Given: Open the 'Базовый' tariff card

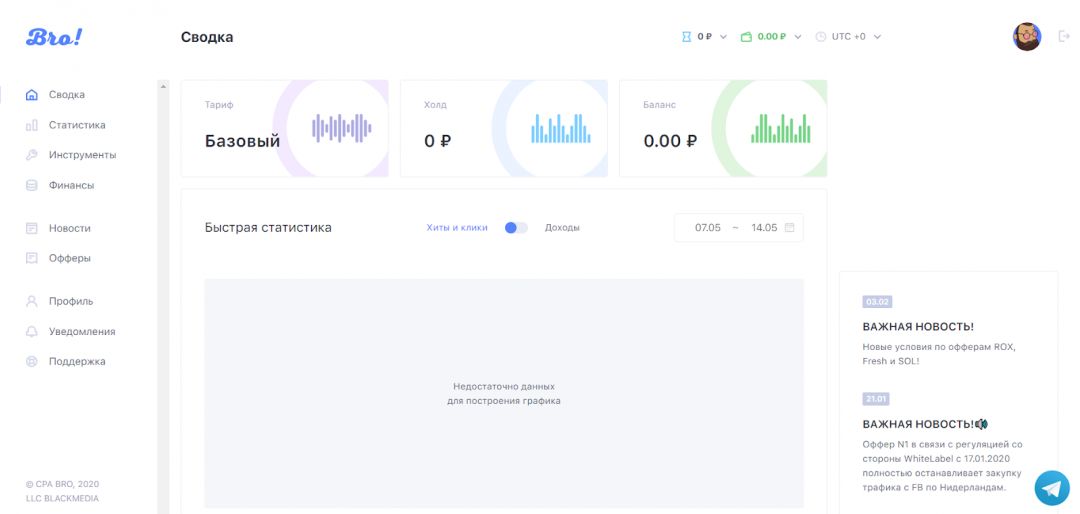Looking at the screenshot, I should point(284,129).
